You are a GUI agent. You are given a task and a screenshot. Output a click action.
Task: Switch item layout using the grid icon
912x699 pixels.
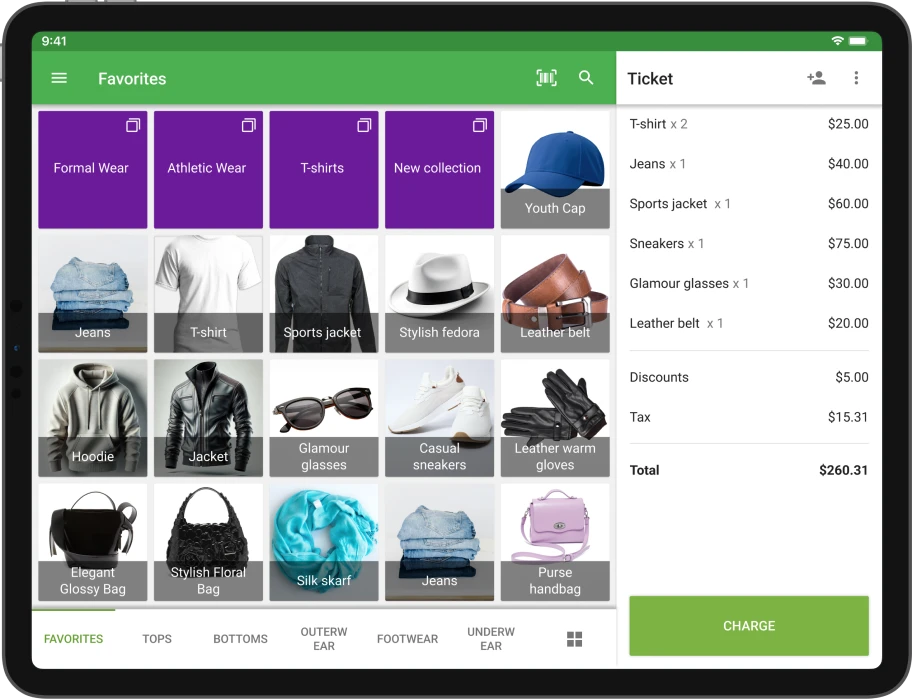coord(574,637)
